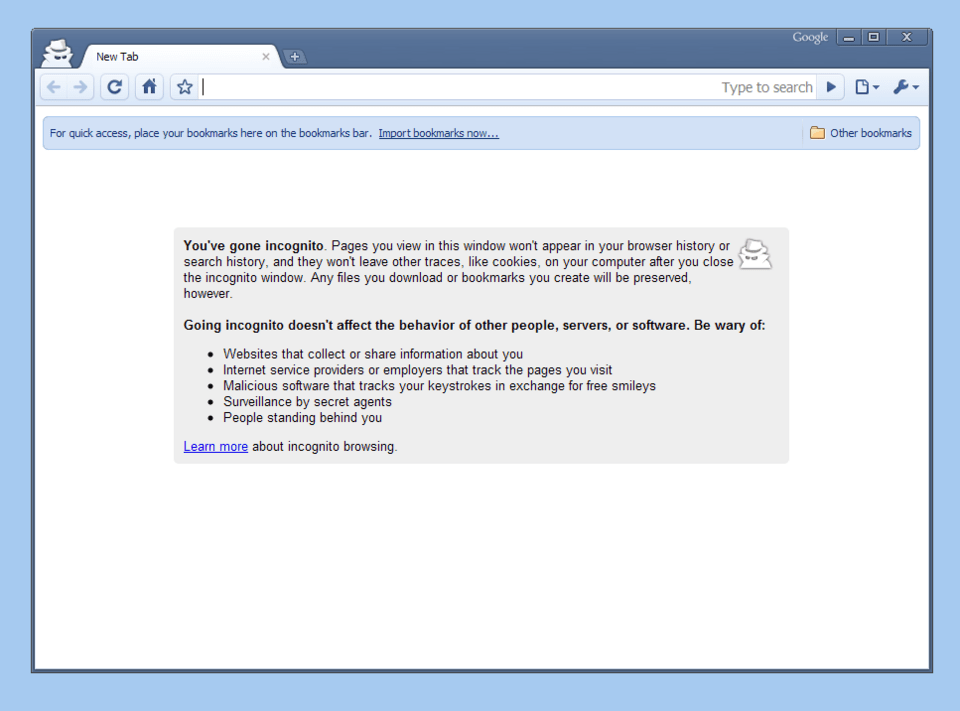This screenshot has height=711, width=960.
Task: Click the incognito figure inside the info box
Action: (x=755, y=254)
